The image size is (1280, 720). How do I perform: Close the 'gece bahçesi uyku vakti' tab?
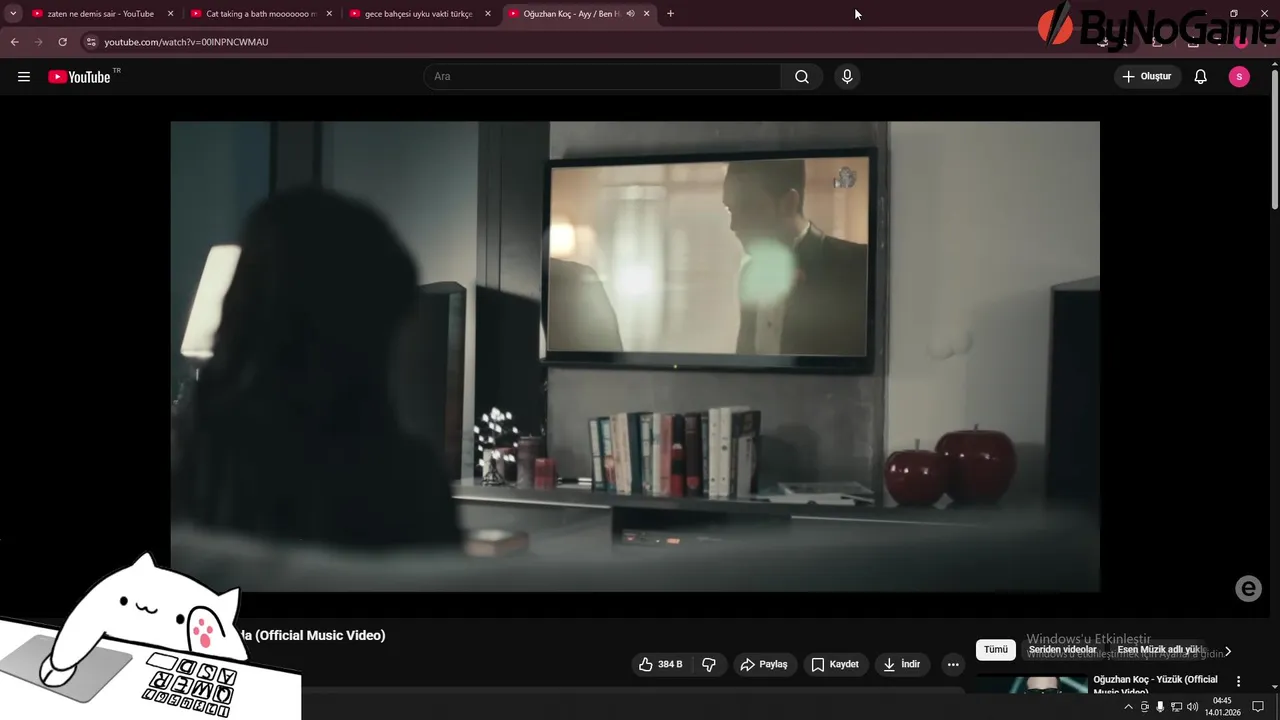click(x=488, y=14)
